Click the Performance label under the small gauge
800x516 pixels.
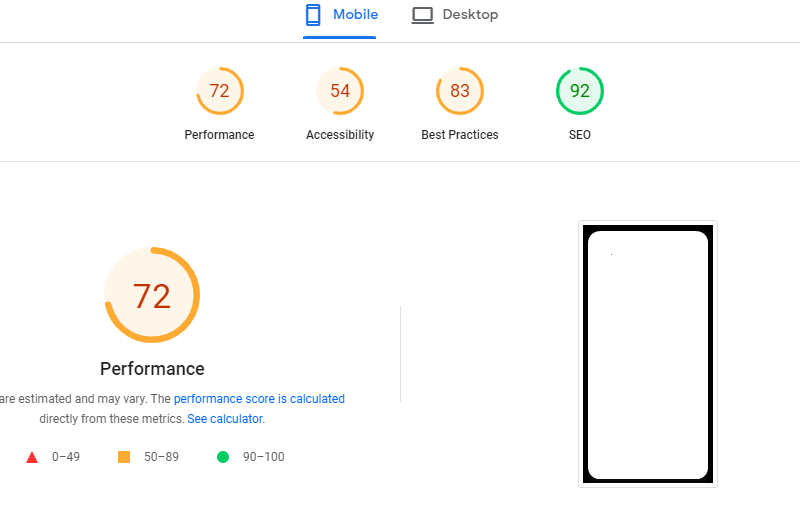(220, 135)
